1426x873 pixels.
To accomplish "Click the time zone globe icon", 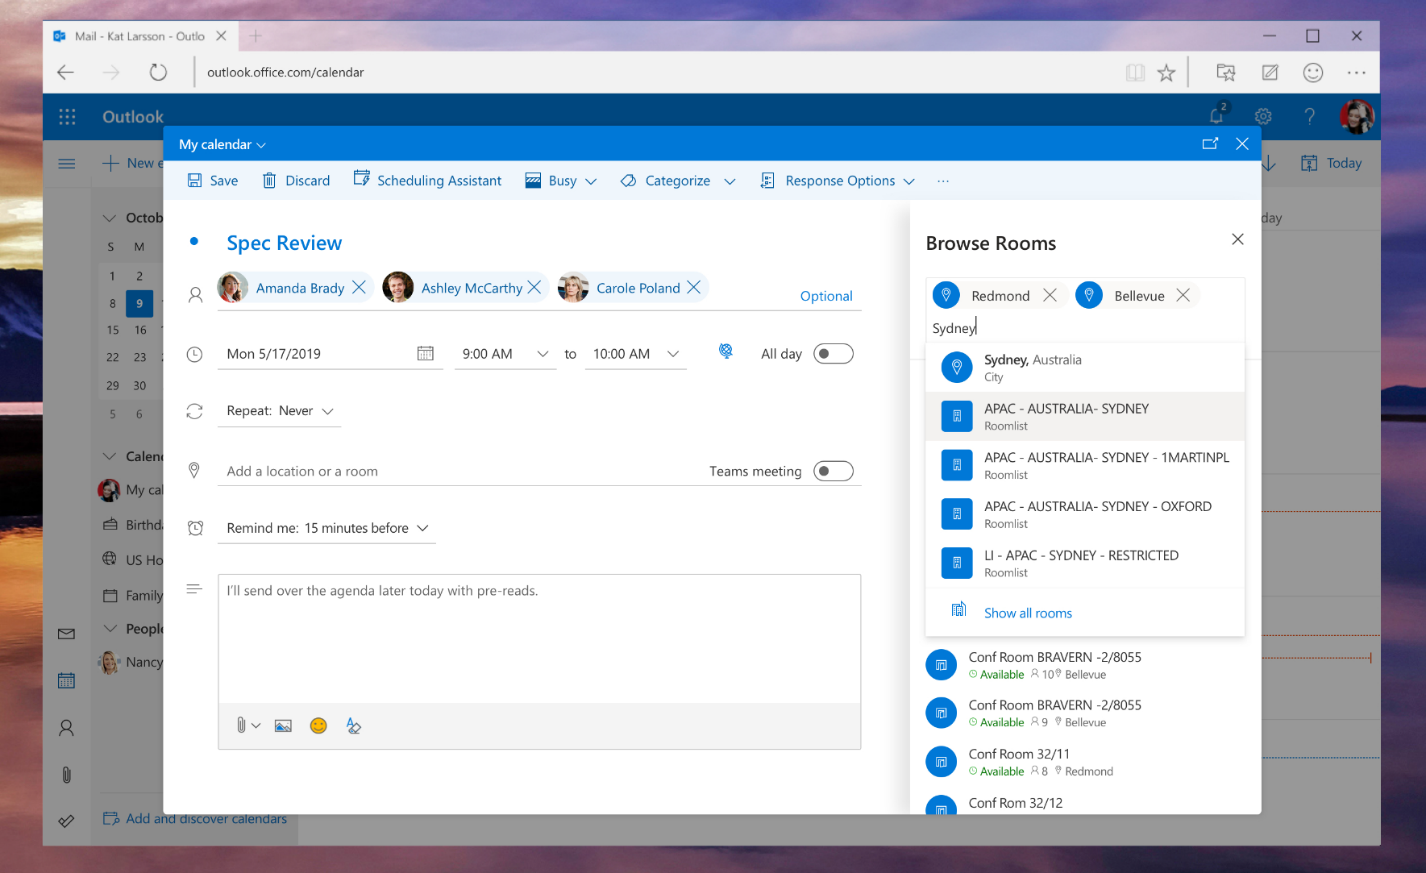I will [x=726, y=353].
